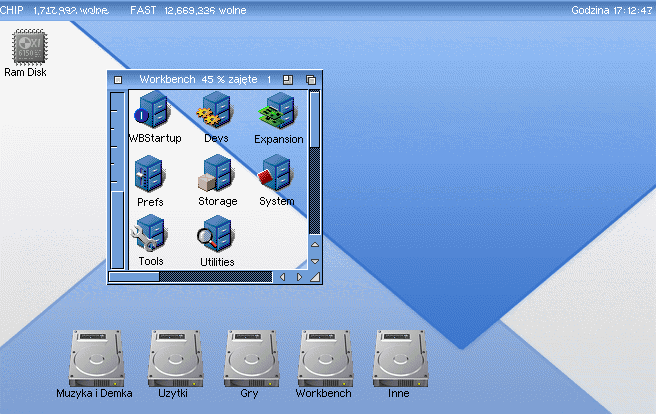Click the Godzina clock display
The height and width of the screenshot is (414, 656).
tap(611, 10)
